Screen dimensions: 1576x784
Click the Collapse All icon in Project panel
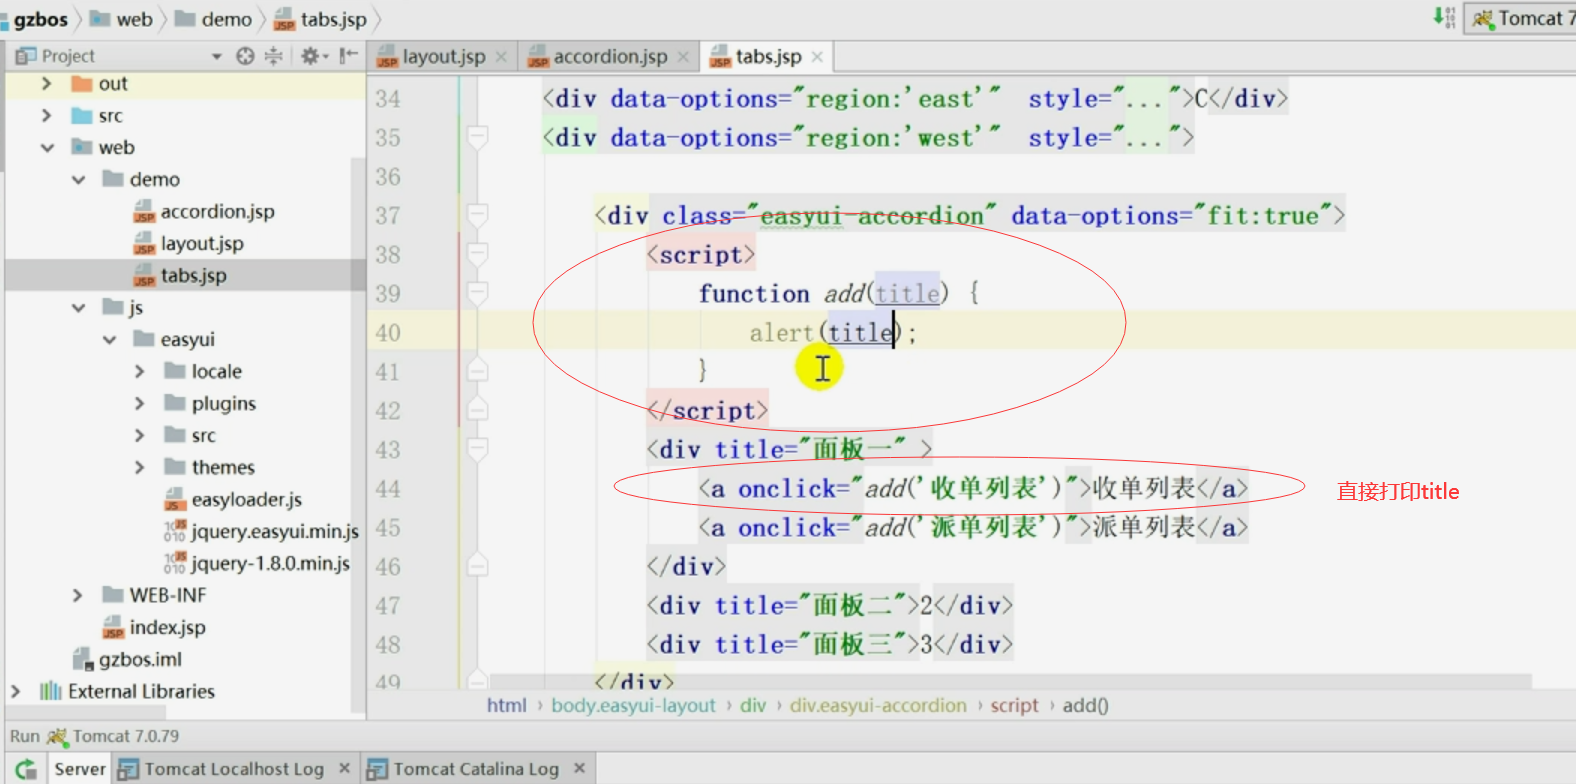coord(273,56)
